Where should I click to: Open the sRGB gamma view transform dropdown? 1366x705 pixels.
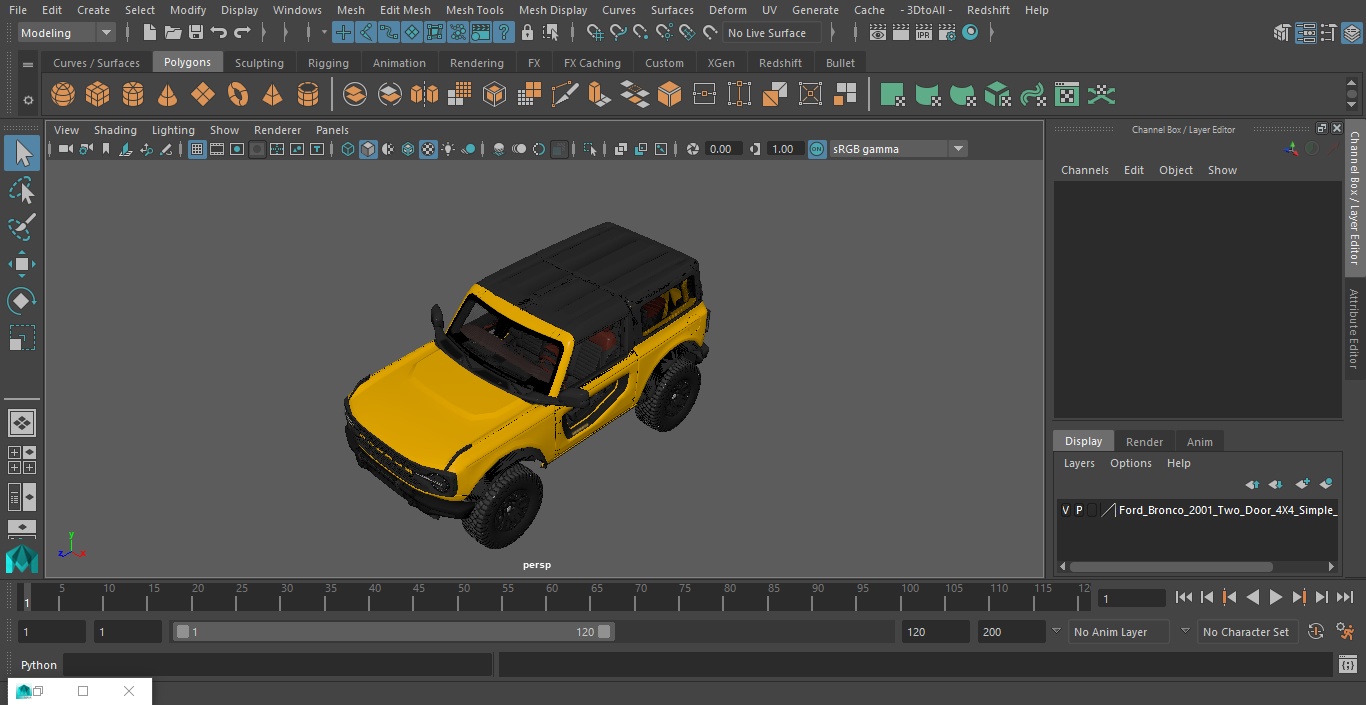click(x=898, y=149)
